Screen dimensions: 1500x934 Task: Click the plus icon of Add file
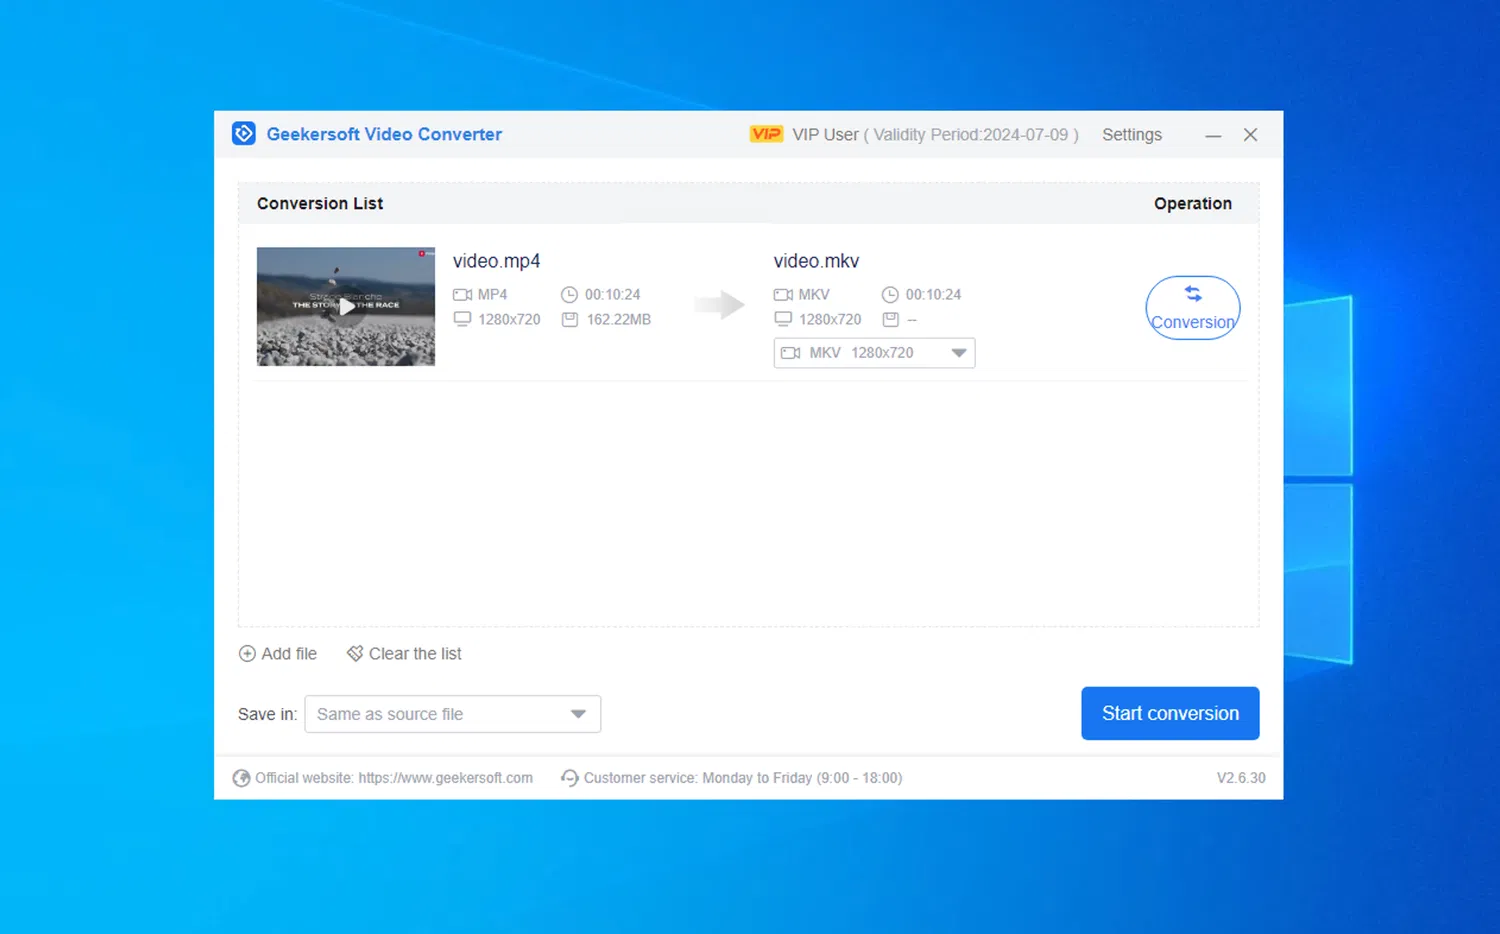pyautogui.click(x=247, y=654)
